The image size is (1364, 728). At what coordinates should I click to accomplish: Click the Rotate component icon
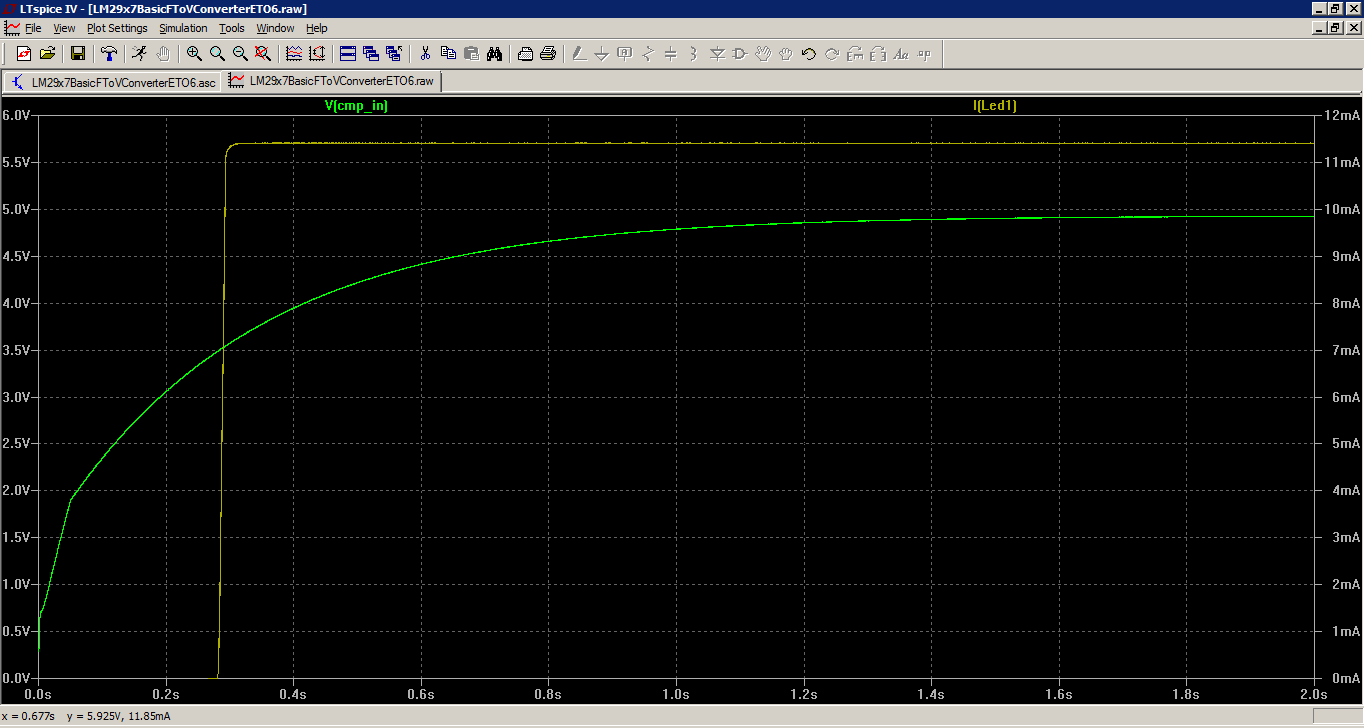855,53
